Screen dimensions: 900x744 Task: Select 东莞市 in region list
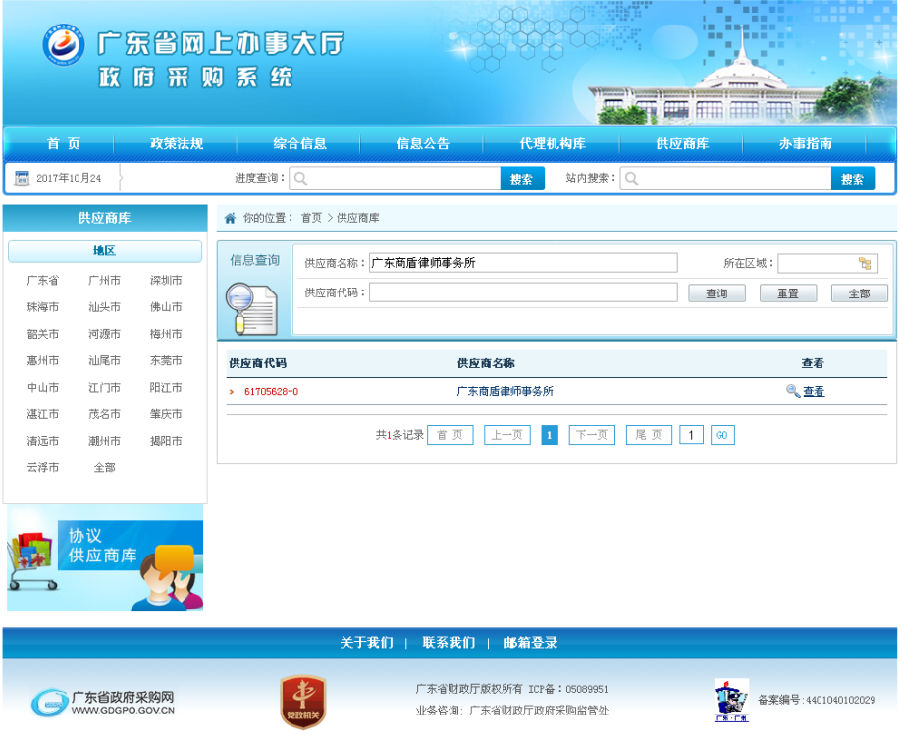[166, 360]
